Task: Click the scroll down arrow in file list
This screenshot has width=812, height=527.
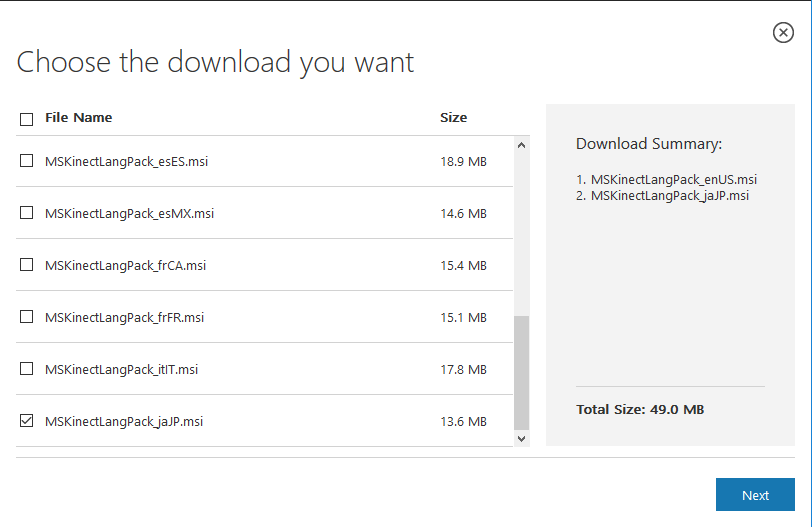Action: pos(521,438)
